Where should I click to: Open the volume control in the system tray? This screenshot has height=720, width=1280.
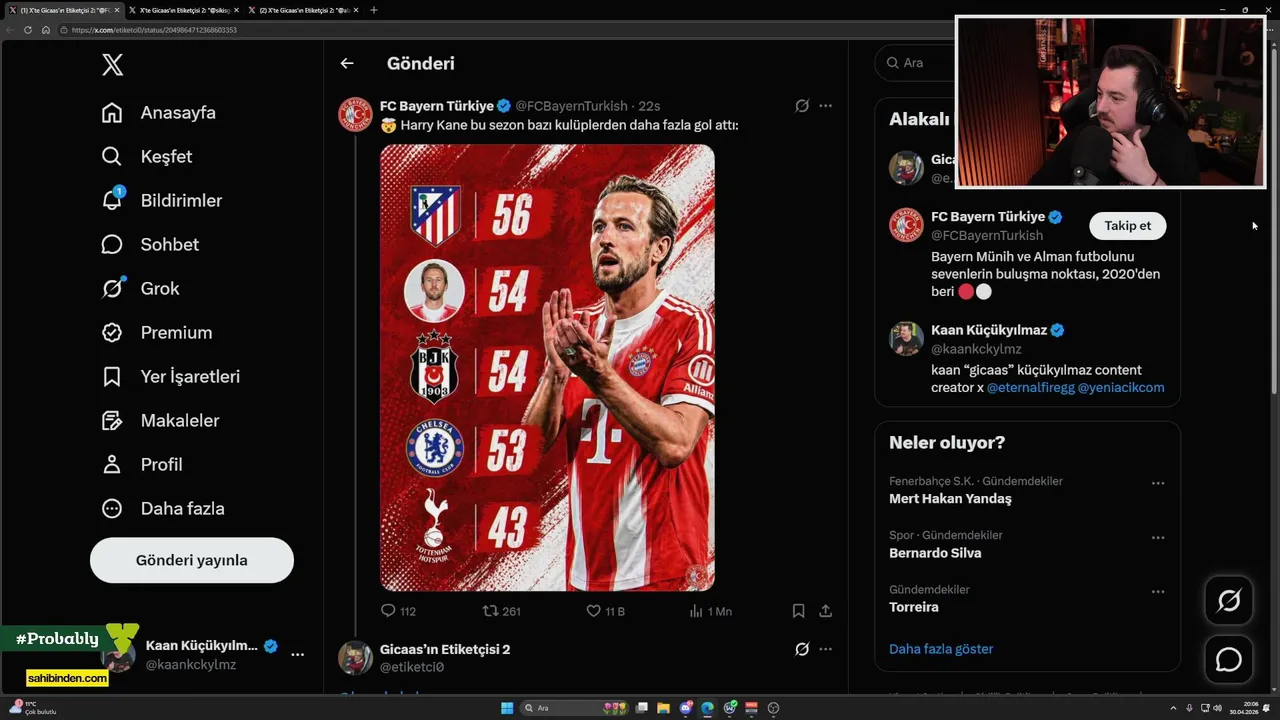click(x=1217, y=708)
